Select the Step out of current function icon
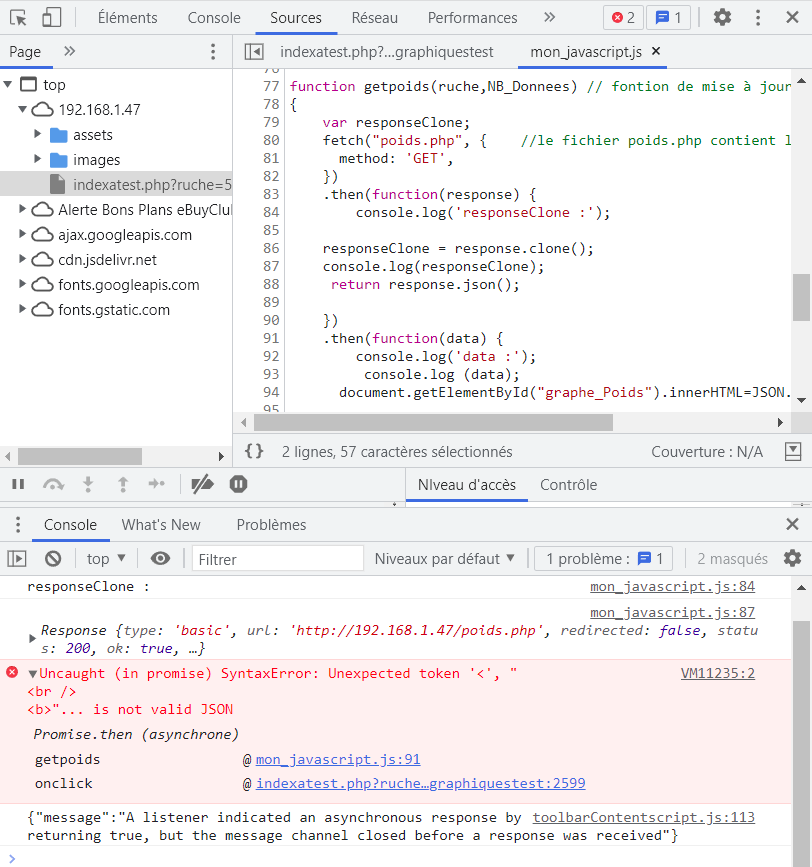812x867 pixels. (x=121, y=484)
